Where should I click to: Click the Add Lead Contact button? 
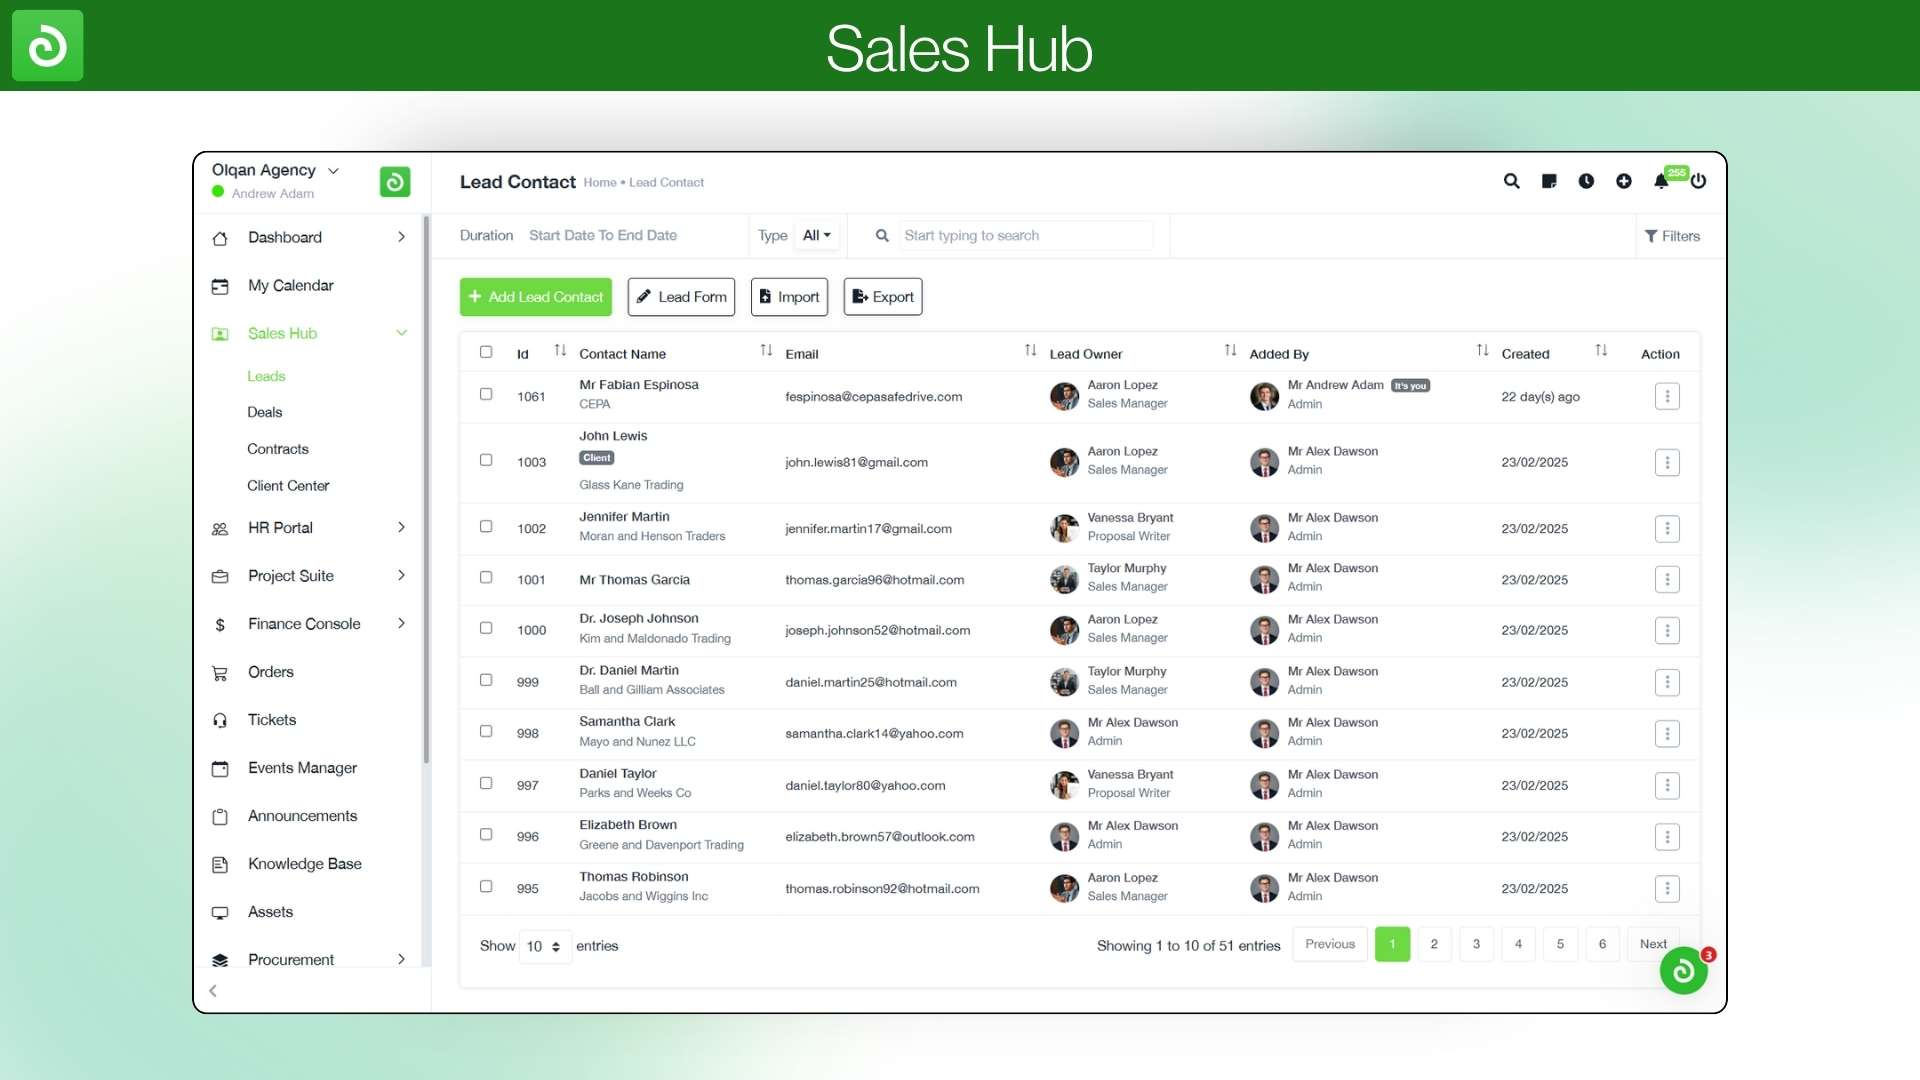[535, 296]
